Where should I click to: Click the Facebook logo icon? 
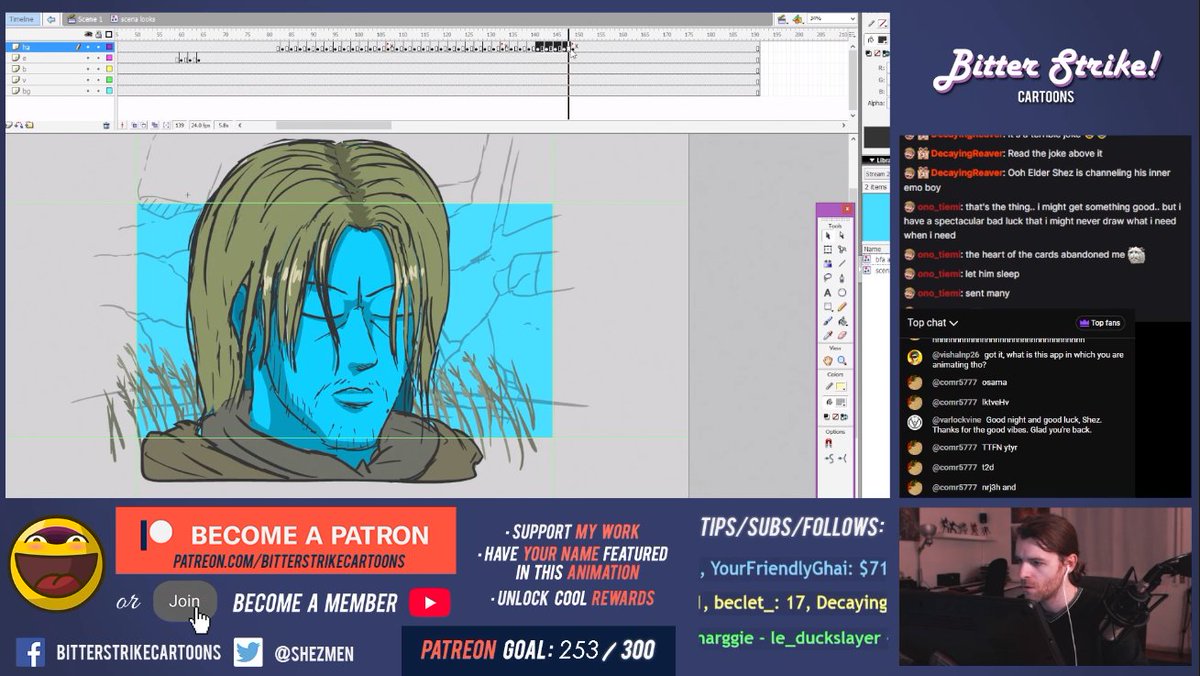[x=30, y=653]
